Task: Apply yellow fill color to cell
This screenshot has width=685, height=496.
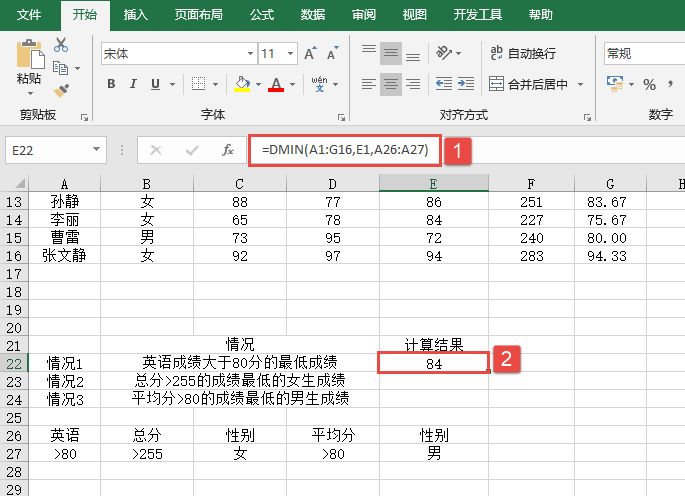Action: pyautogui.click(x=241, y=84)
